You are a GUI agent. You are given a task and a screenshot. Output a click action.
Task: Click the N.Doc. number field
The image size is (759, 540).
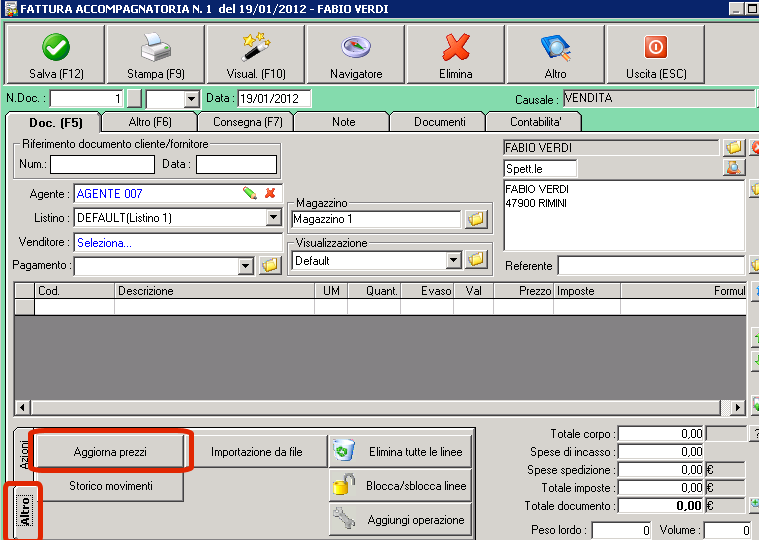tap(87, 99)
